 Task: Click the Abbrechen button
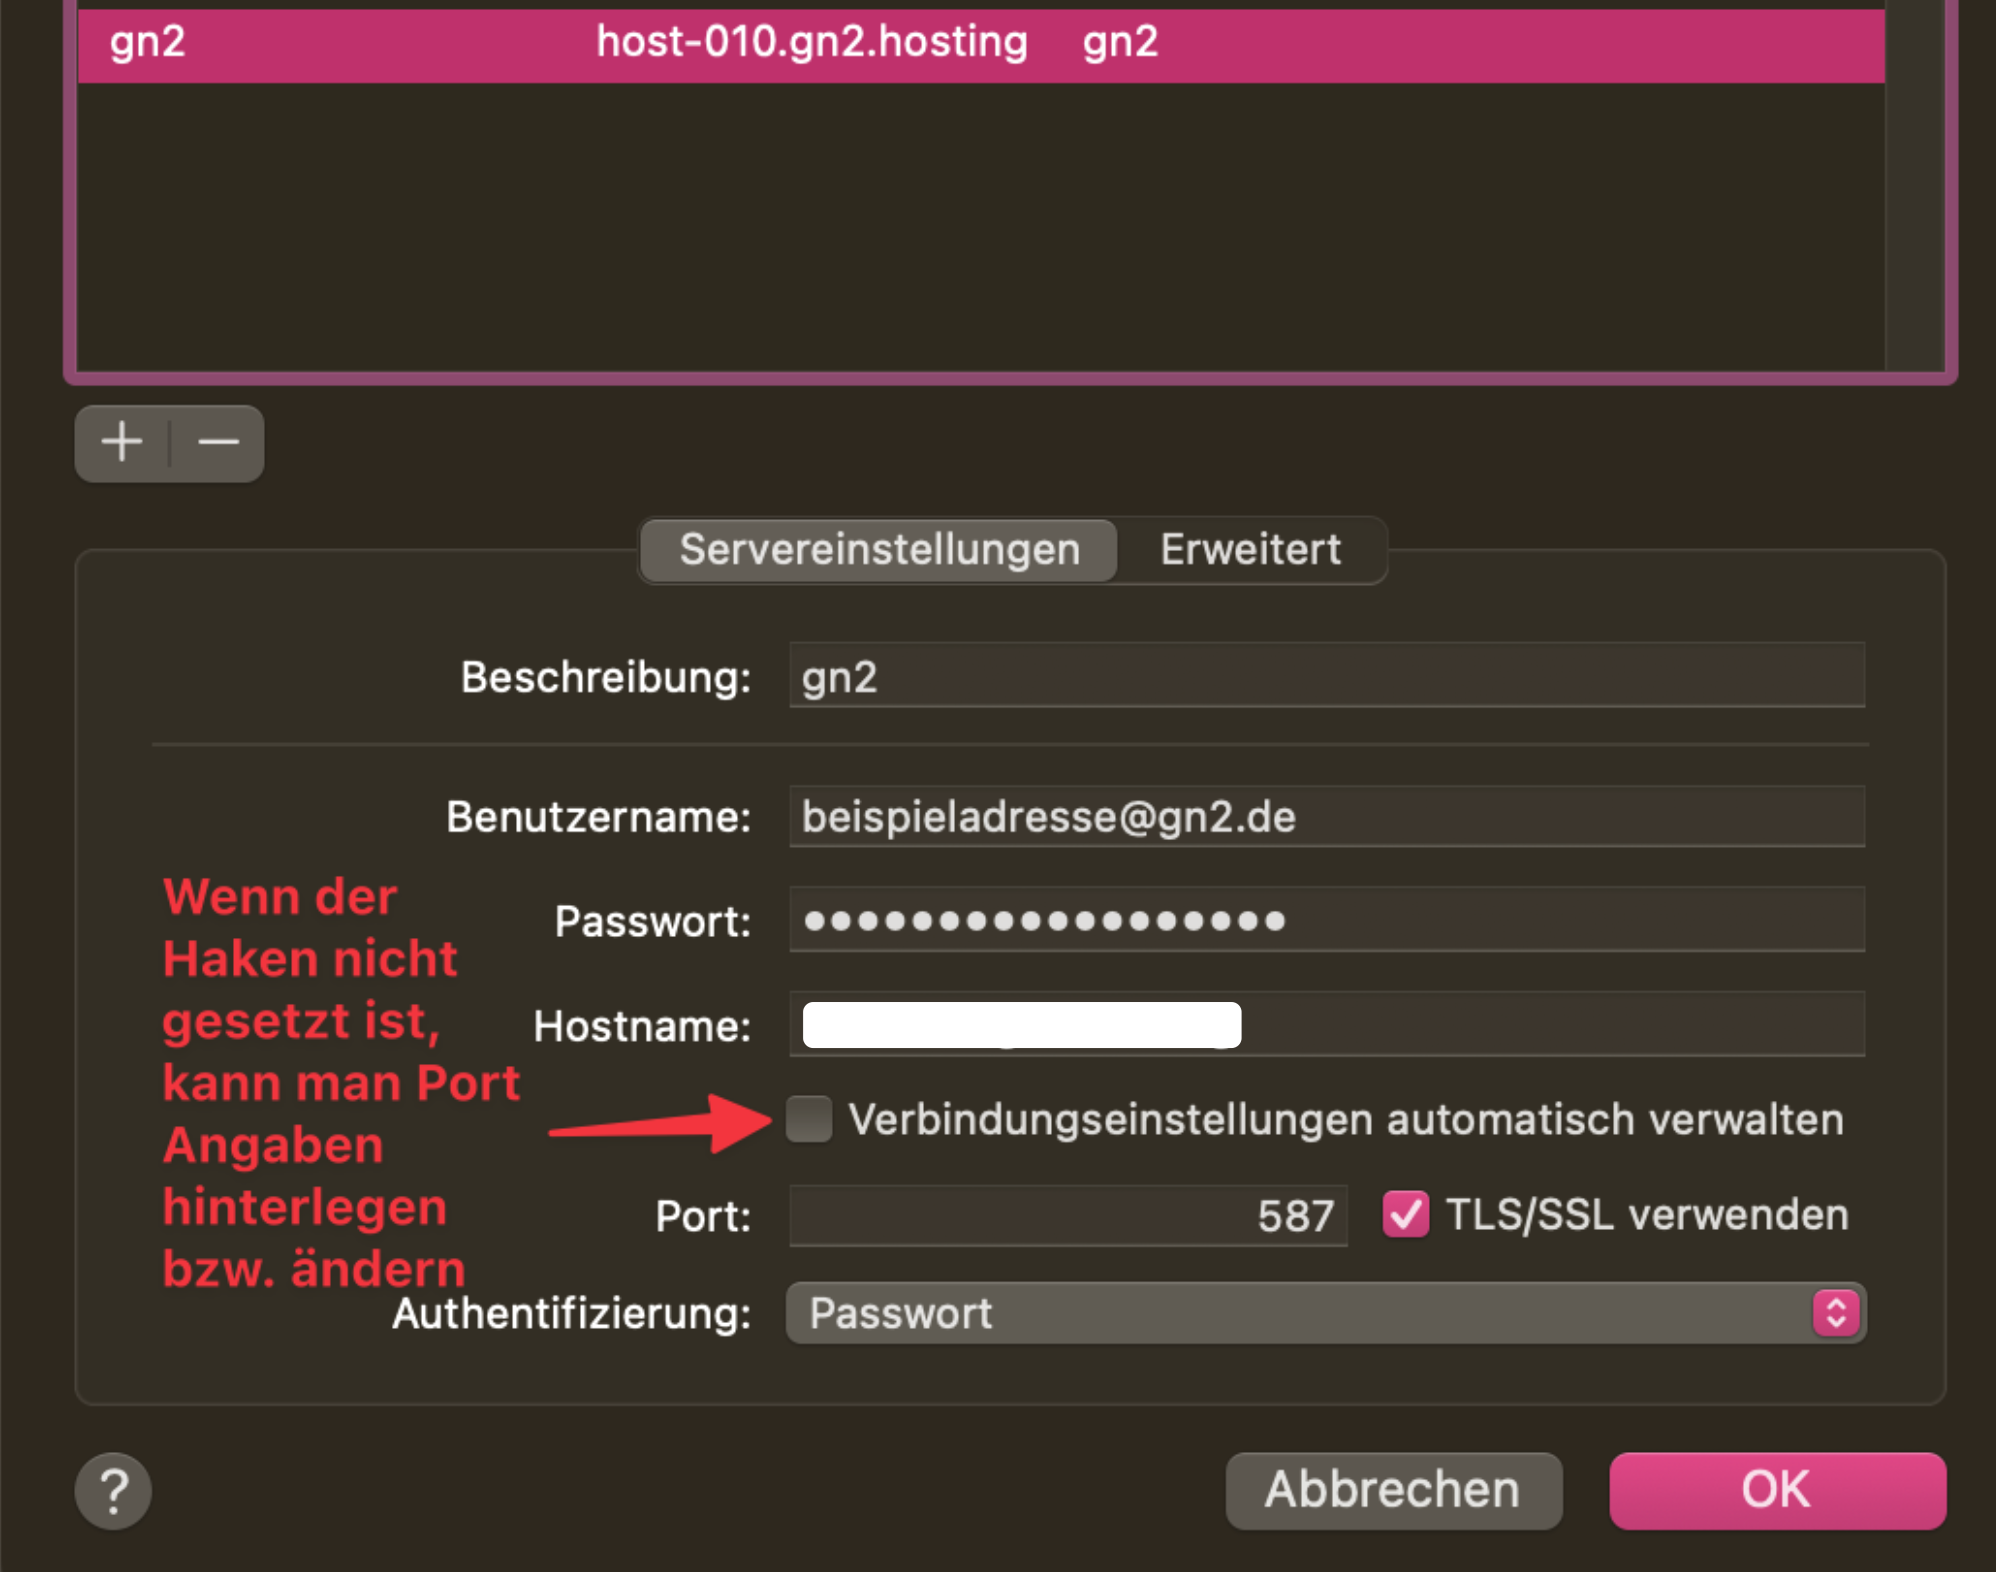click(1393, 1490)
